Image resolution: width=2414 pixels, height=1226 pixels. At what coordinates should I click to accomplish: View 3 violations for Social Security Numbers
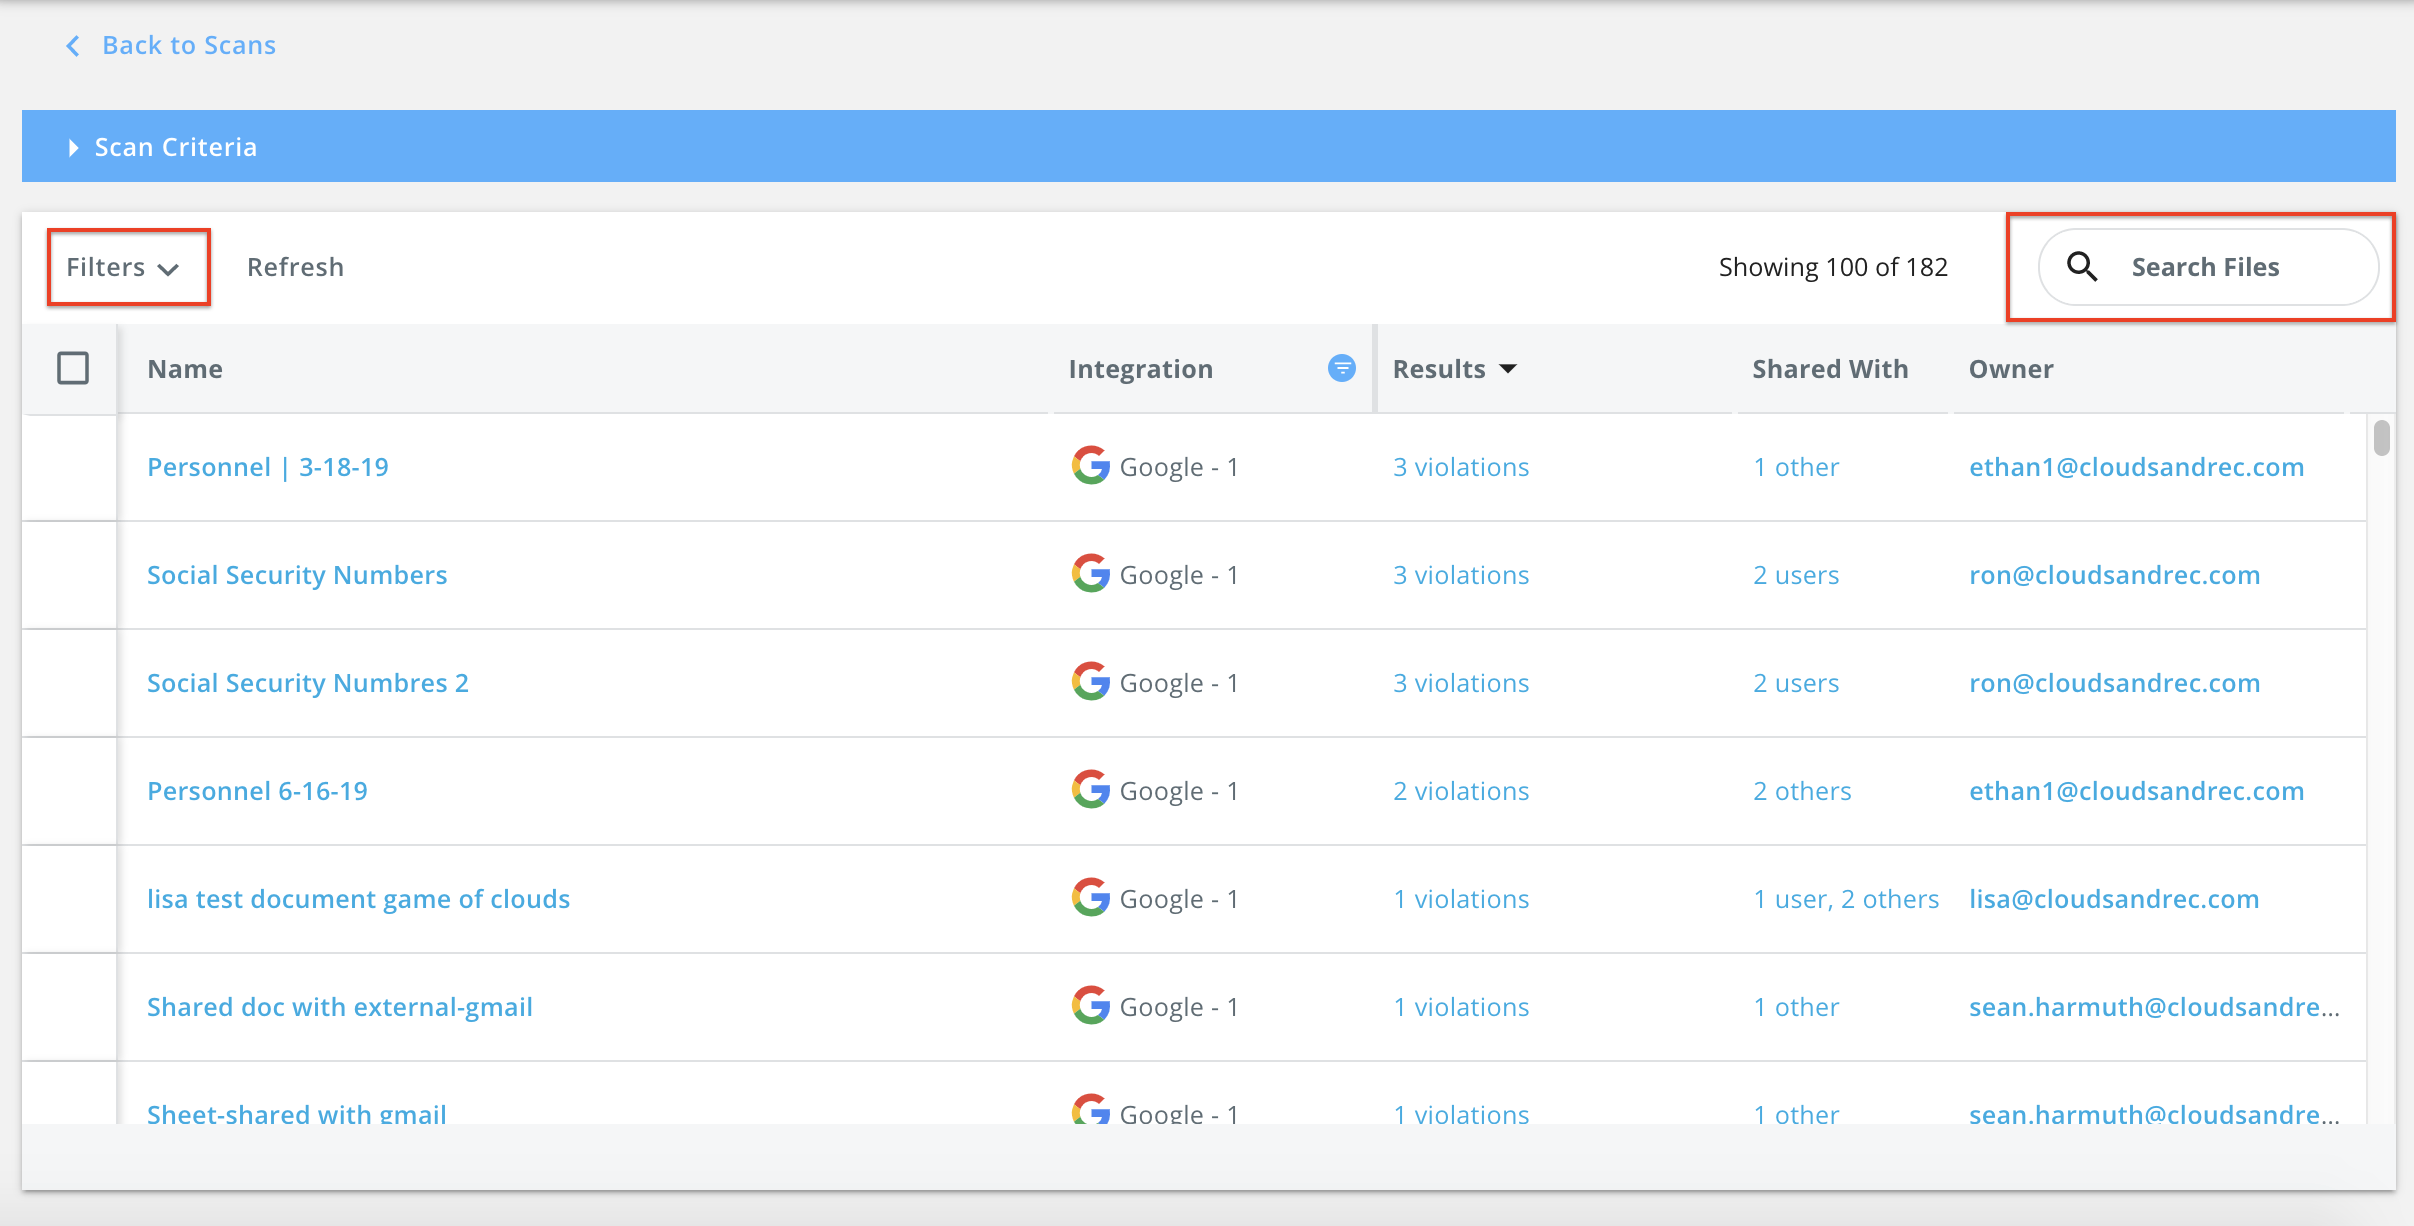pos(1461,574)
